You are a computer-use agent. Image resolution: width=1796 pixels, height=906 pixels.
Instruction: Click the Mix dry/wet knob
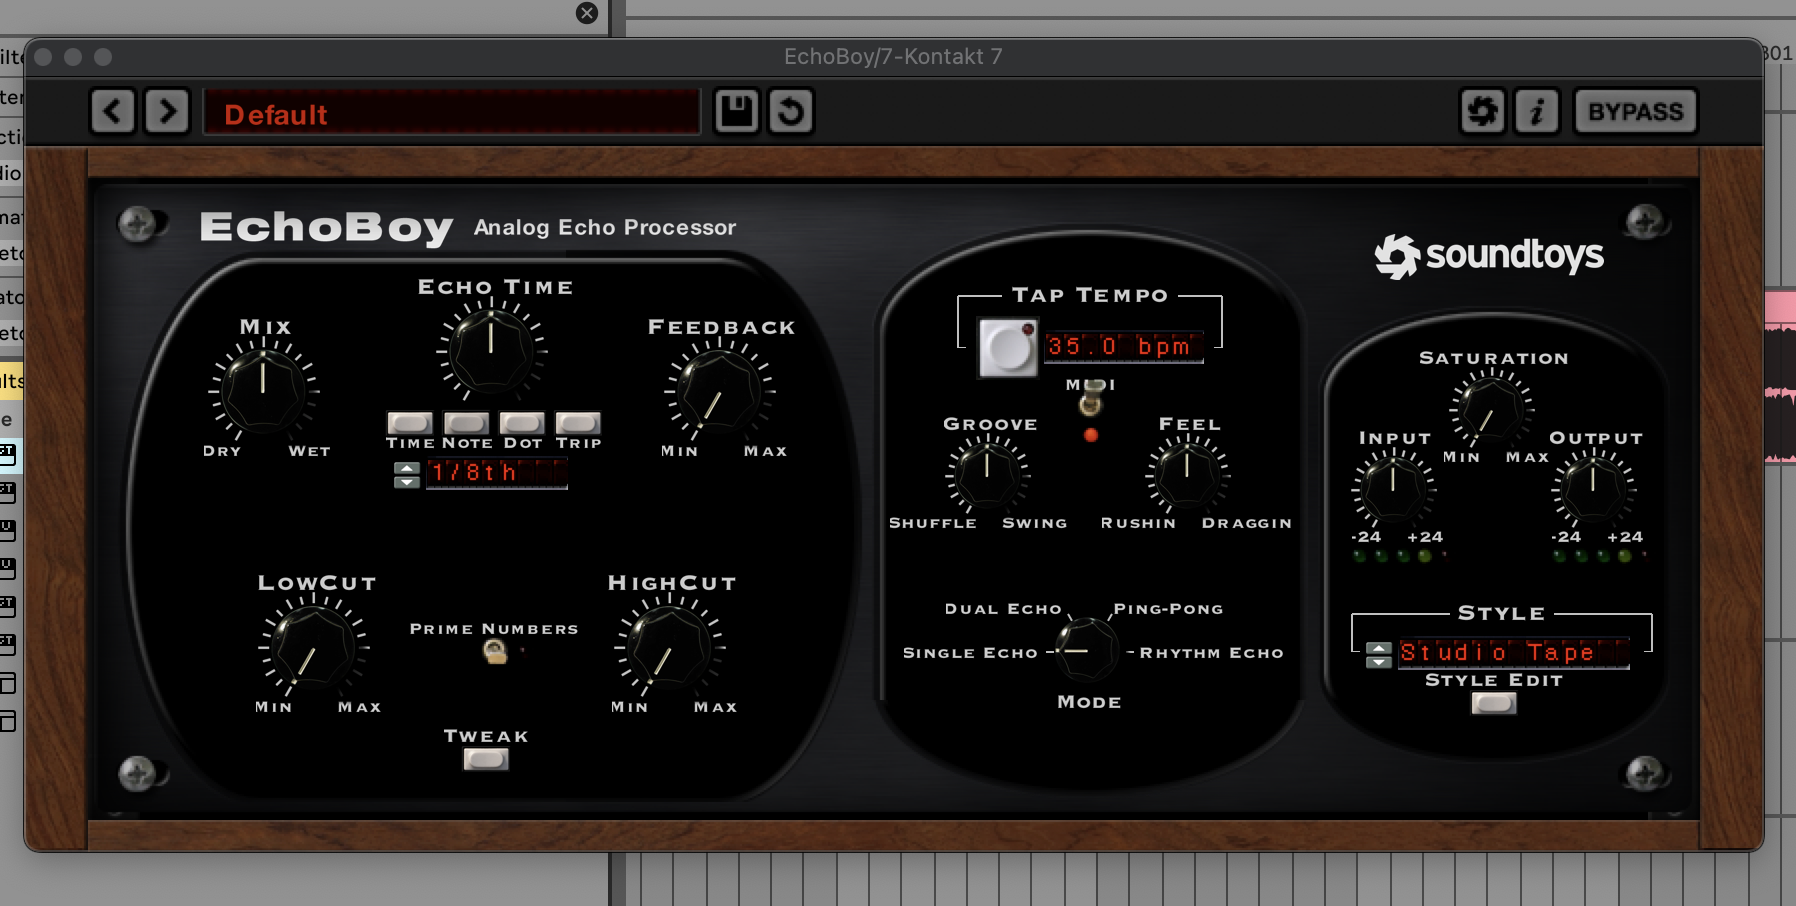(263, 389)
